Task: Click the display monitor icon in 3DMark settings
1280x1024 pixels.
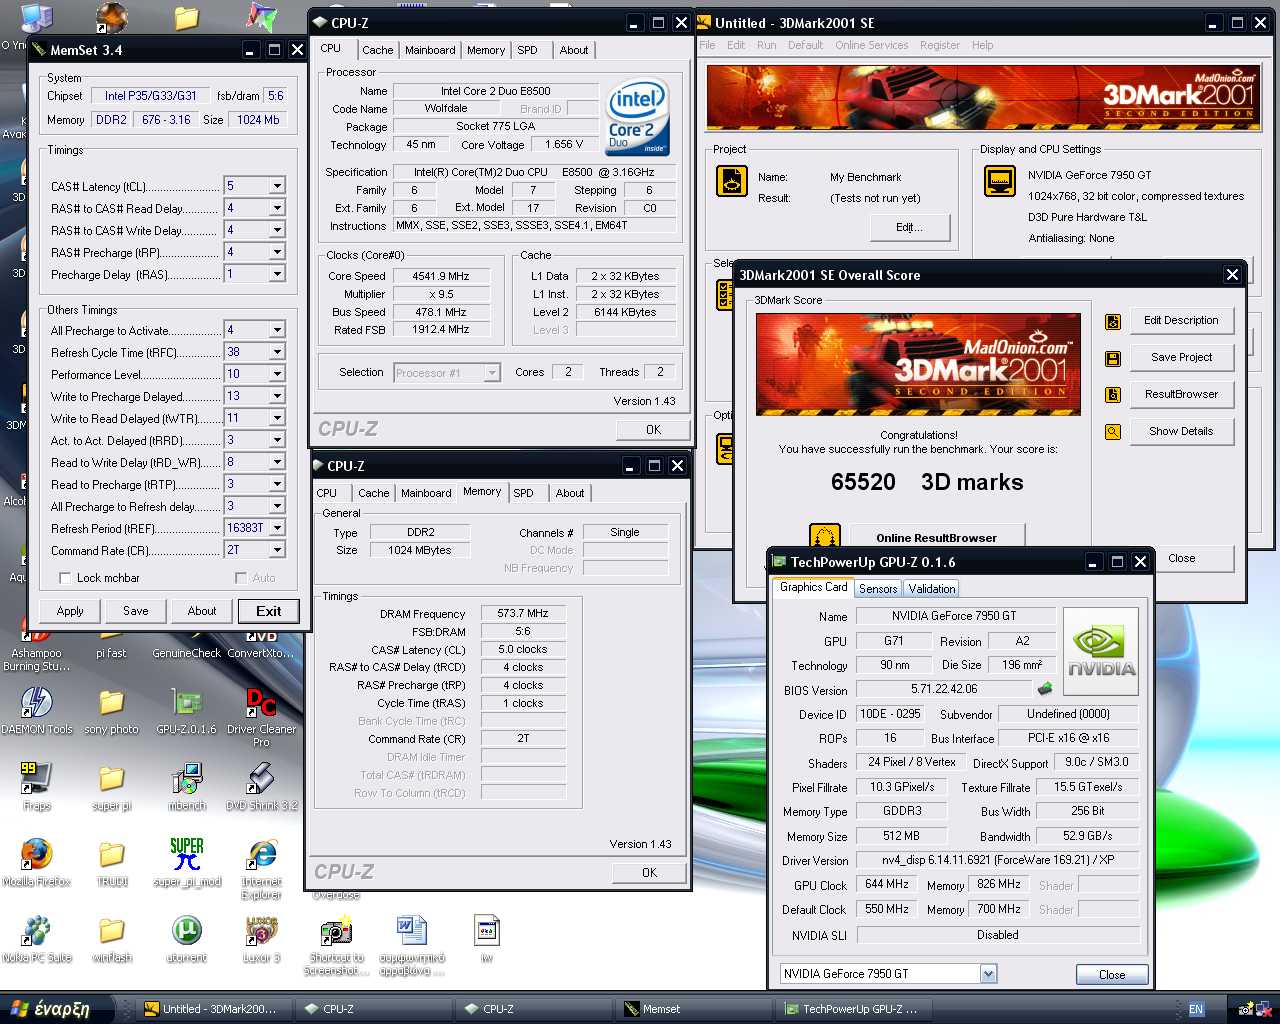Action: 1000,181
